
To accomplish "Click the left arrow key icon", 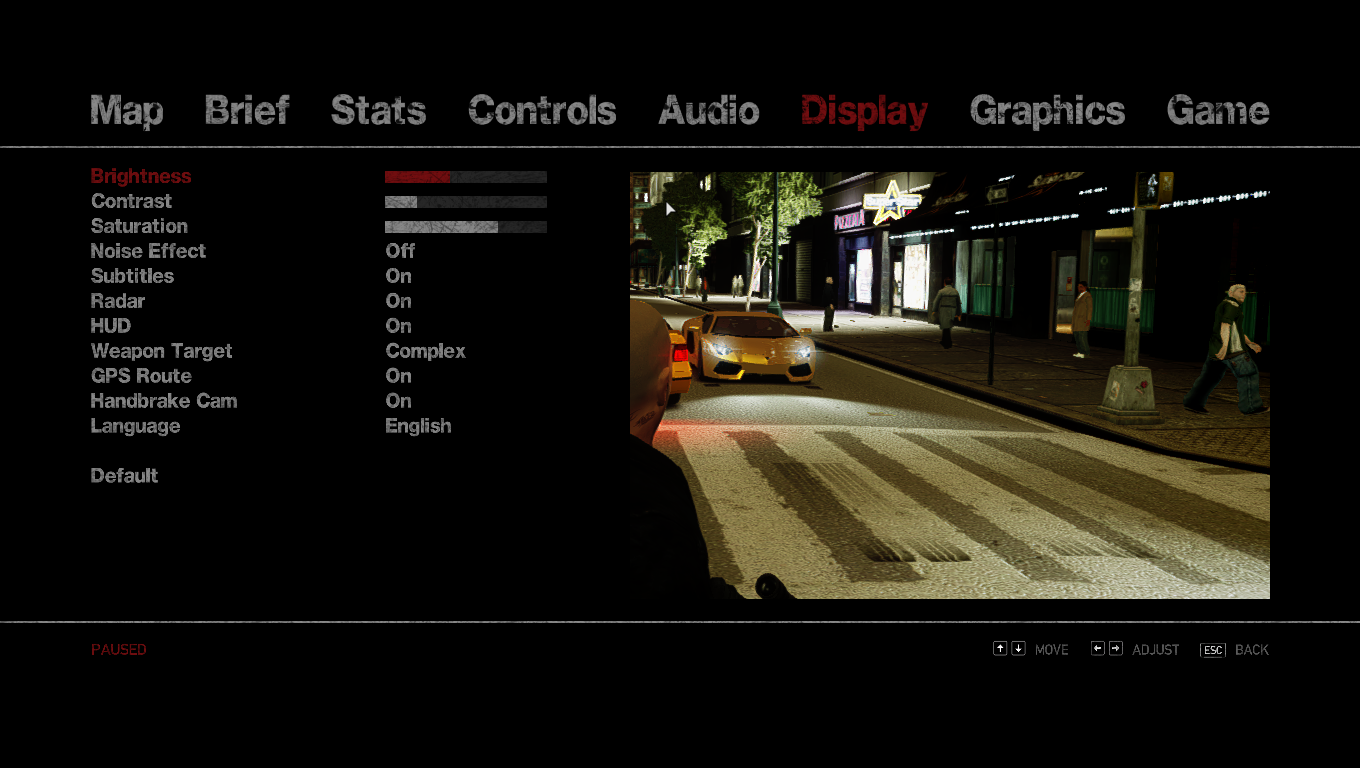I will 1098,648.
